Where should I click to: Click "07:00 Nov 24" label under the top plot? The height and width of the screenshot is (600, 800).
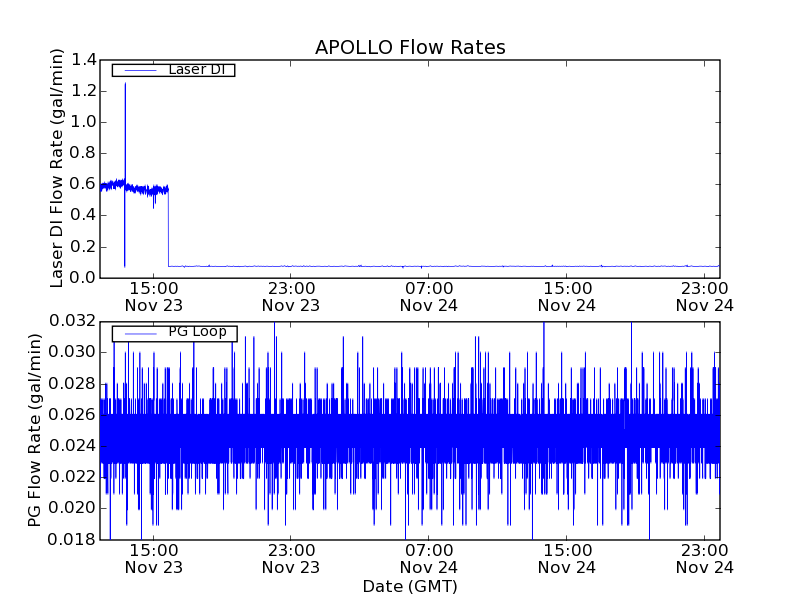click(x=429, y=296)
